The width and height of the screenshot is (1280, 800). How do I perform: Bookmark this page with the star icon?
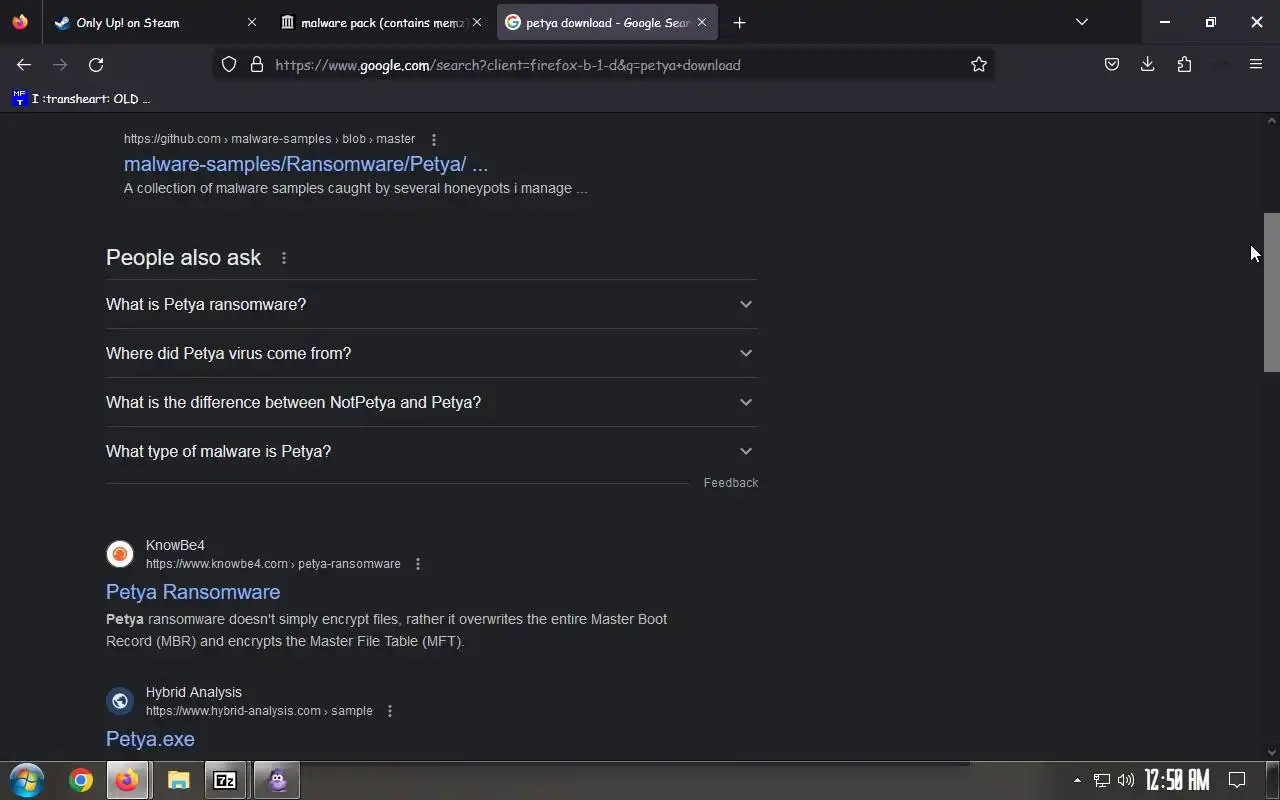click(978, 64)
